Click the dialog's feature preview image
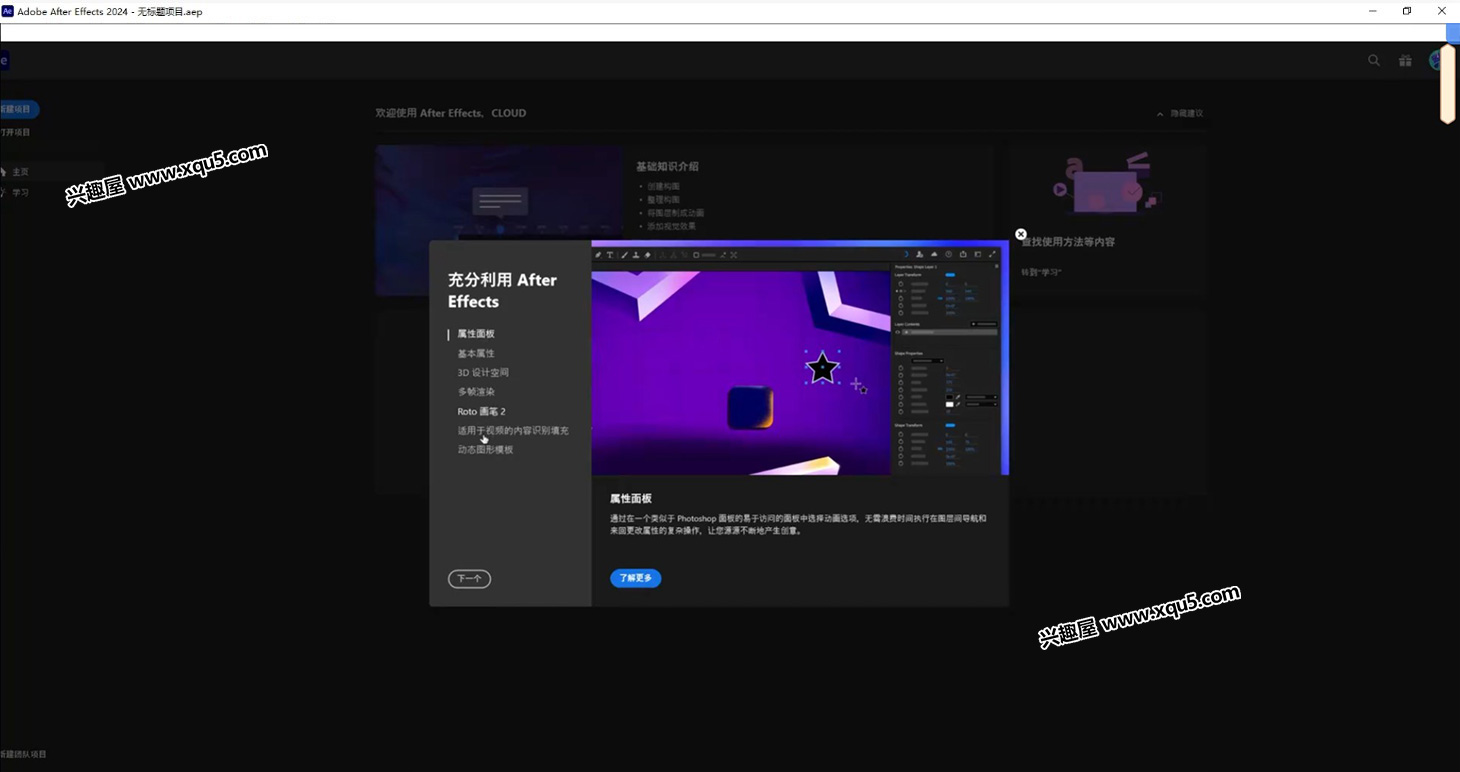The image size is (1460, 772). (800, 357)
